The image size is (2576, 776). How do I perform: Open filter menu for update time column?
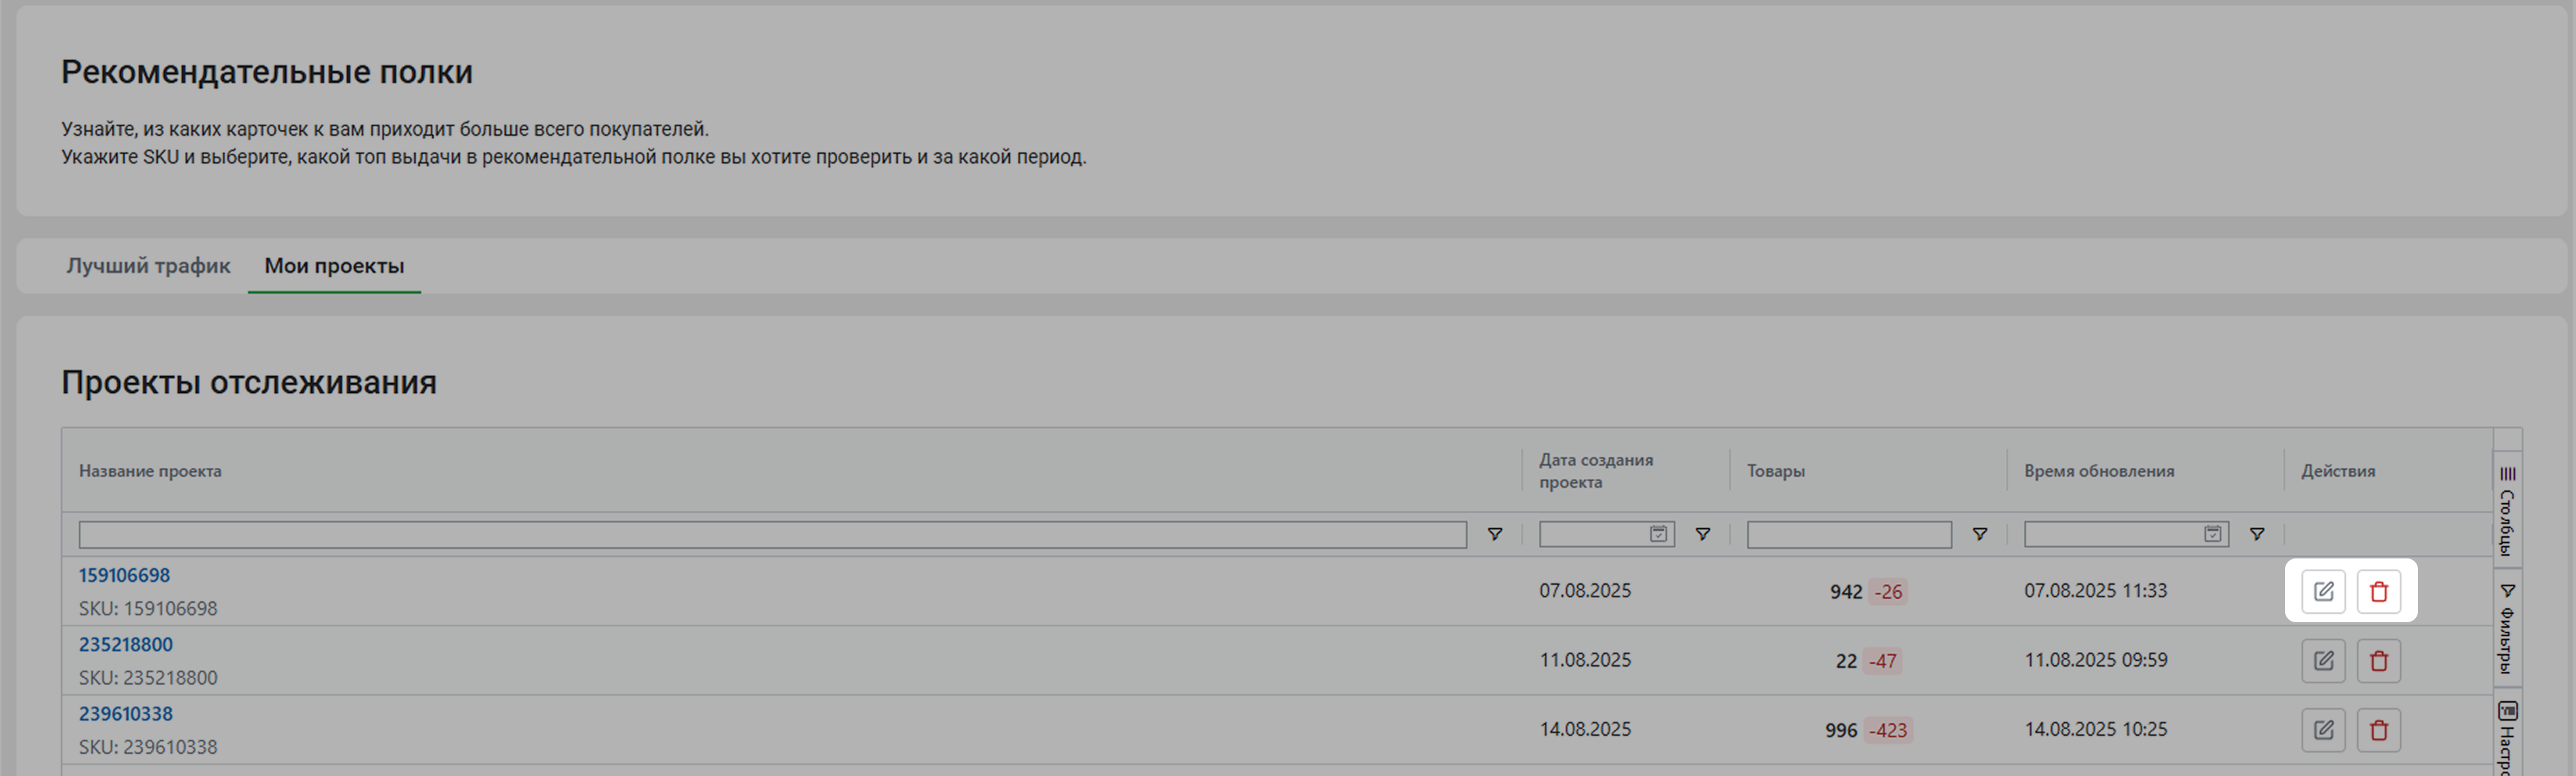pos(2256,534)
